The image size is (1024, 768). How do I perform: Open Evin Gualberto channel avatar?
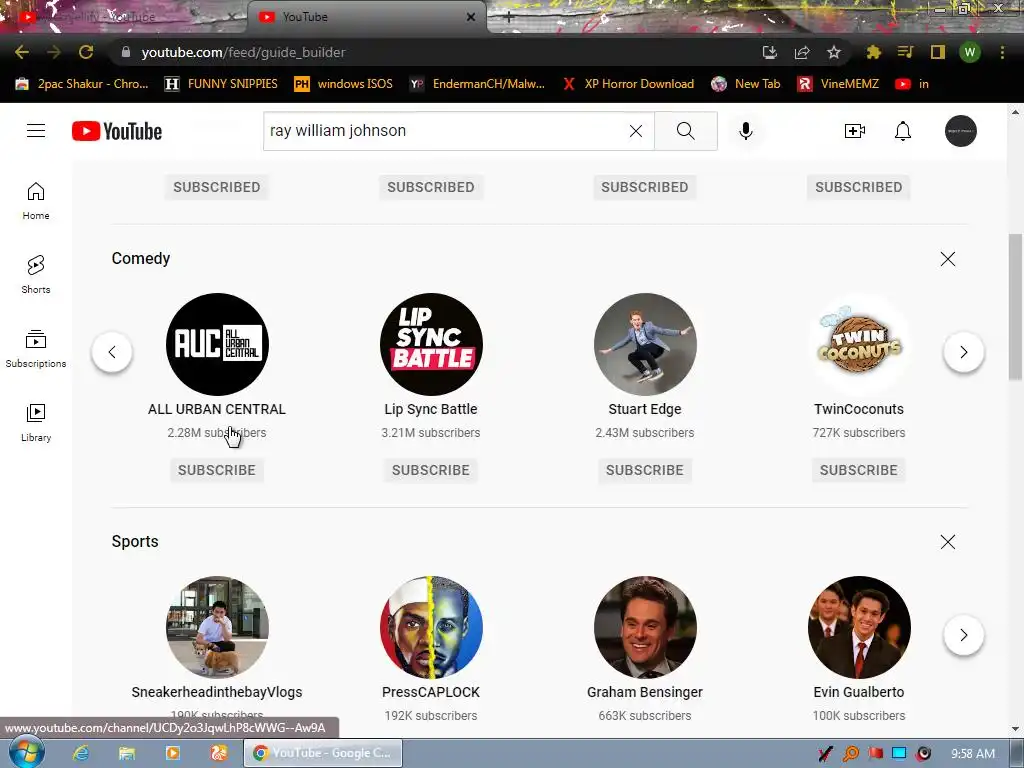pyautogui.click(x=859, y=627)
